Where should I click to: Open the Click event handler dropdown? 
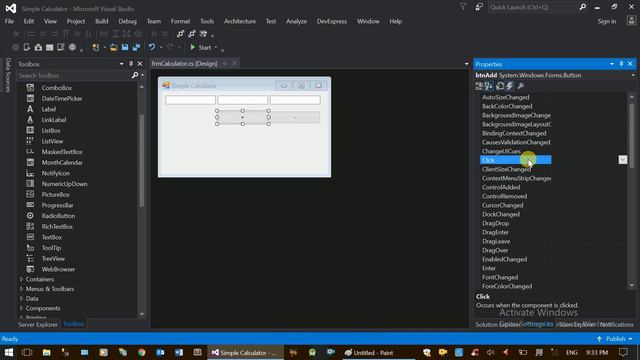coord(622,160)
